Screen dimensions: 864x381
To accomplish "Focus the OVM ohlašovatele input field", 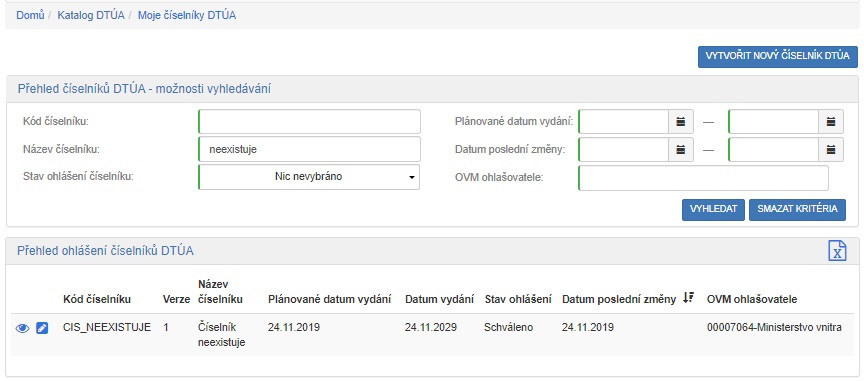I will coord(703,178).
